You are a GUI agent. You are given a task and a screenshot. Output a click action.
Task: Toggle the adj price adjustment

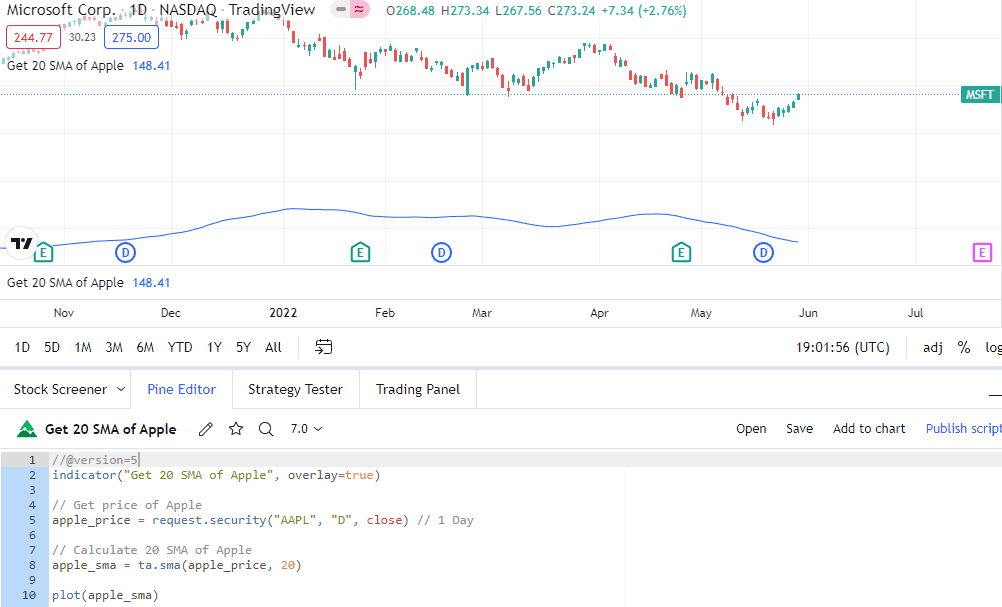[x=932, y=348]
